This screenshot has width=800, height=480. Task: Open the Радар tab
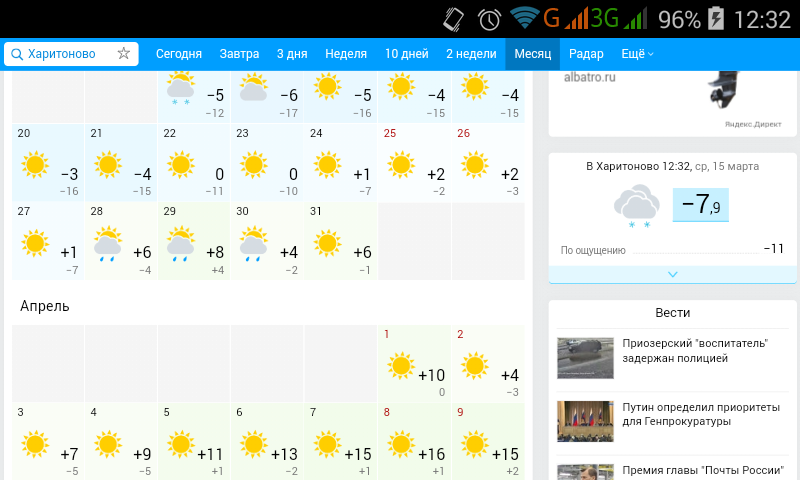click(586, 54)
